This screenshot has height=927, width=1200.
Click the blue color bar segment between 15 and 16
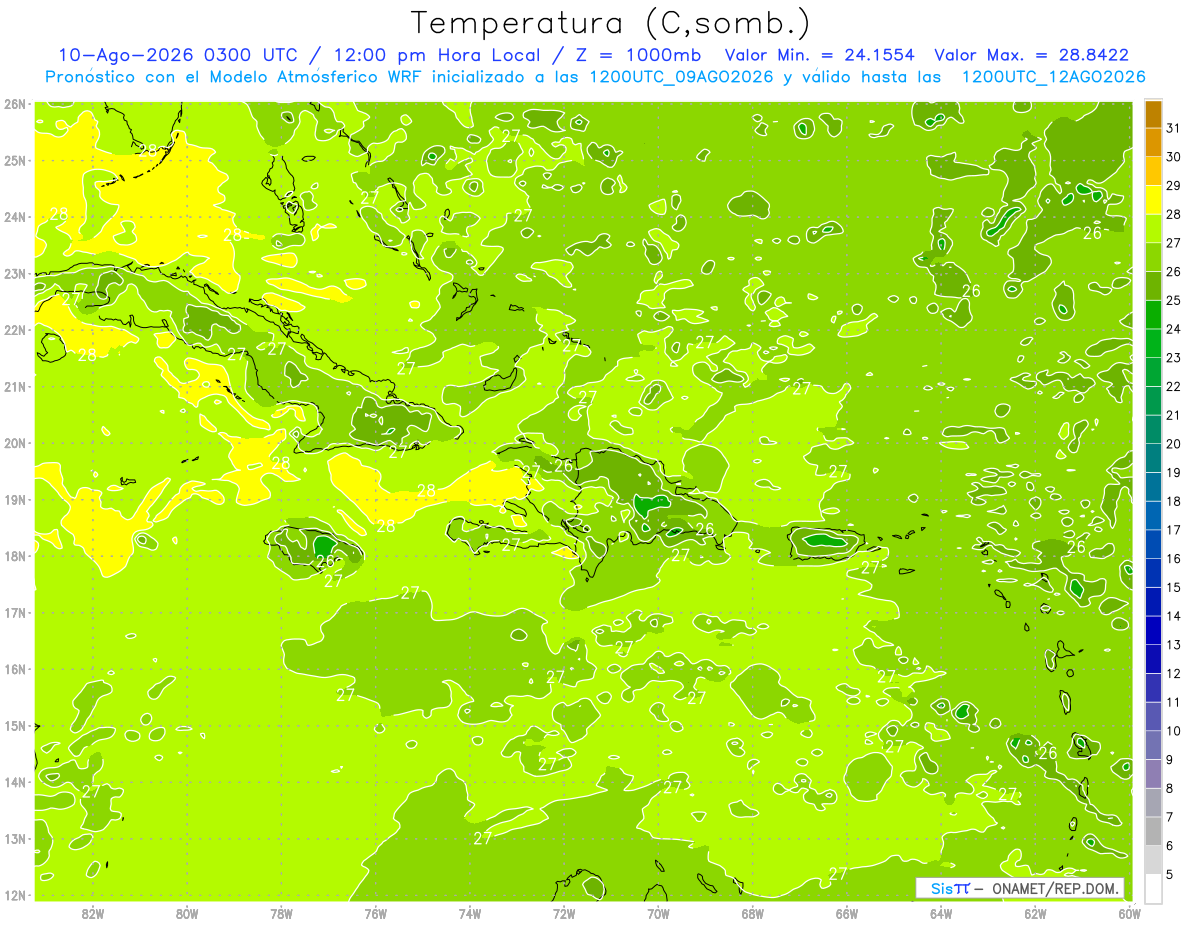pyautogui.click(x=1153, y=573)
